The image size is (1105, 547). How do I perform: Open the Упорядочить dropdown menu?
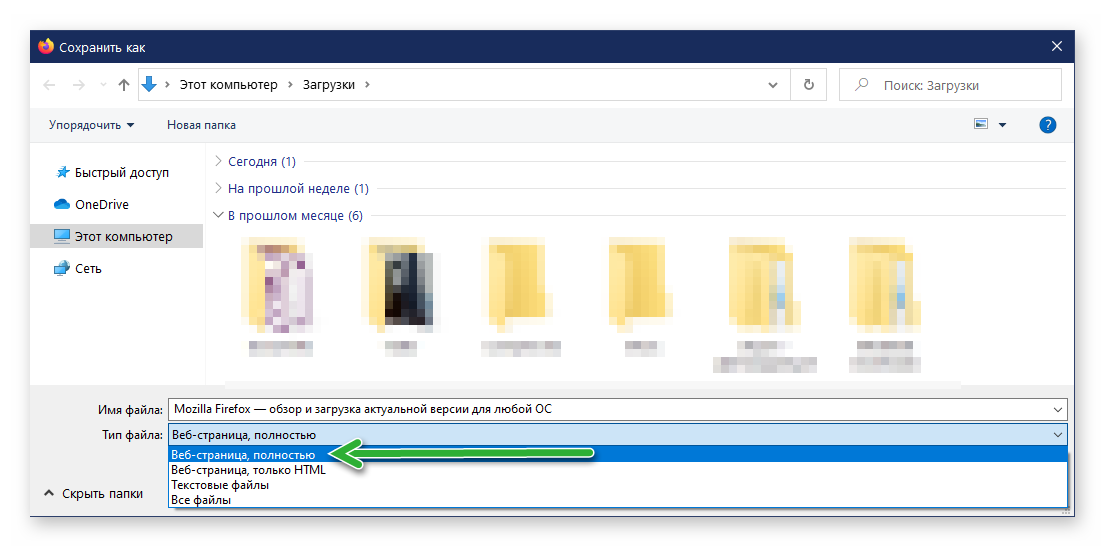91,125
